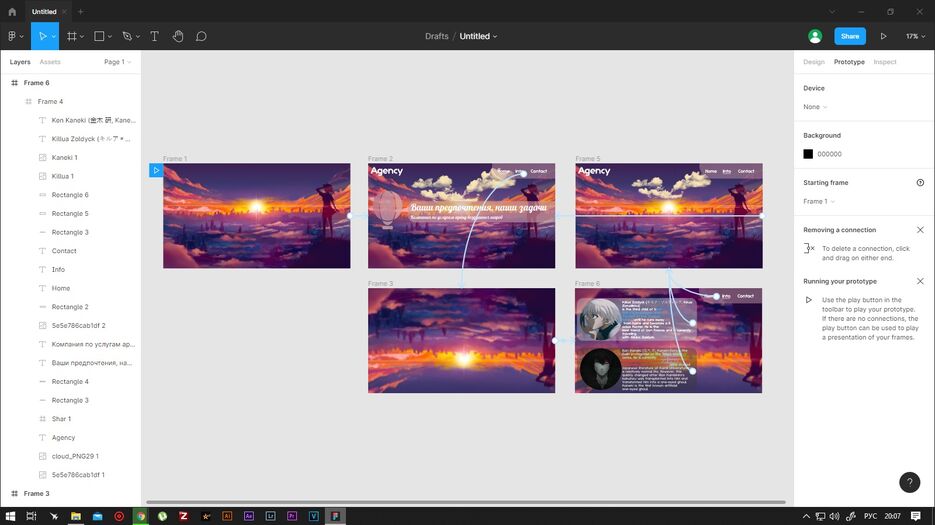Select the Rectangle shape tool
Image resolution: width=935 pixels, height=525 pixels.
pos(100,36)
